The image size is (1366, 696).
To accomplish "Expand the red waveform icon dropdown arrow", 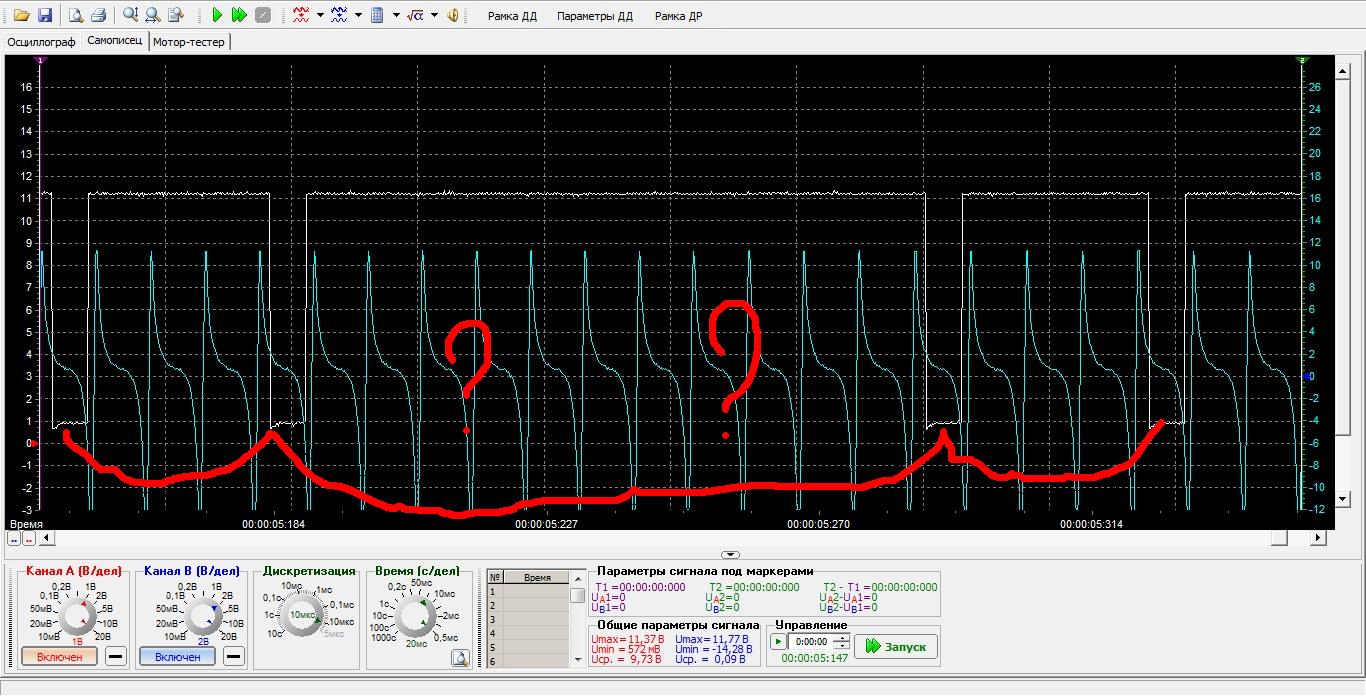I will [320, 15].
